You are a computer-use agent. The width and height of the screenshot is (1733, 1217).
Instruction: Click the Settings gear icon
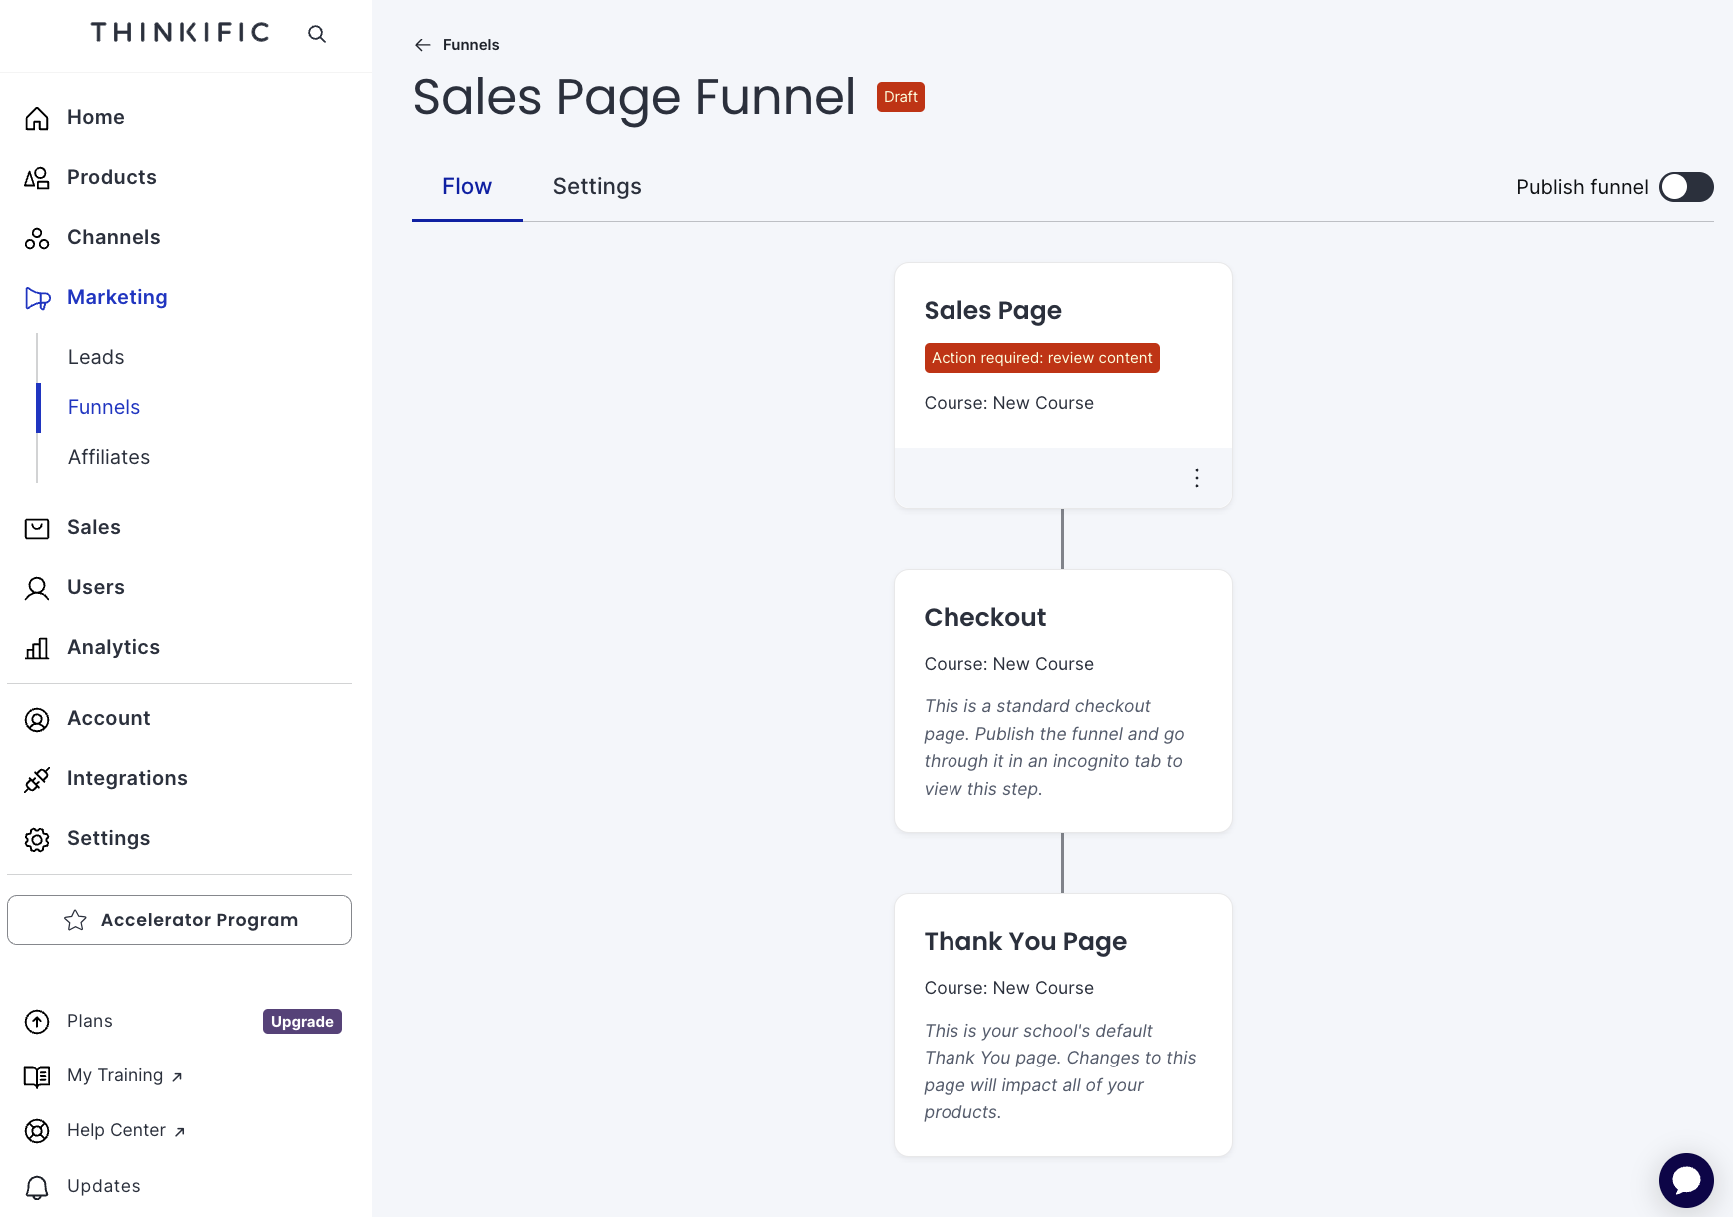[x=37, y=839]
